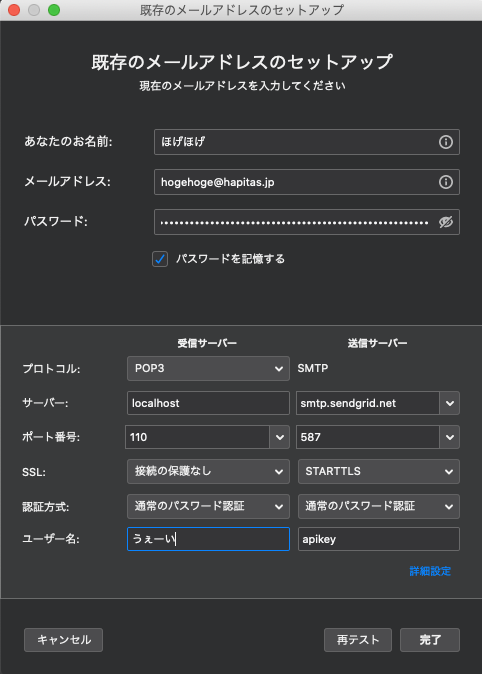Click the green zoom window button
Screen dimensions: 482x674
pos(54,10)
